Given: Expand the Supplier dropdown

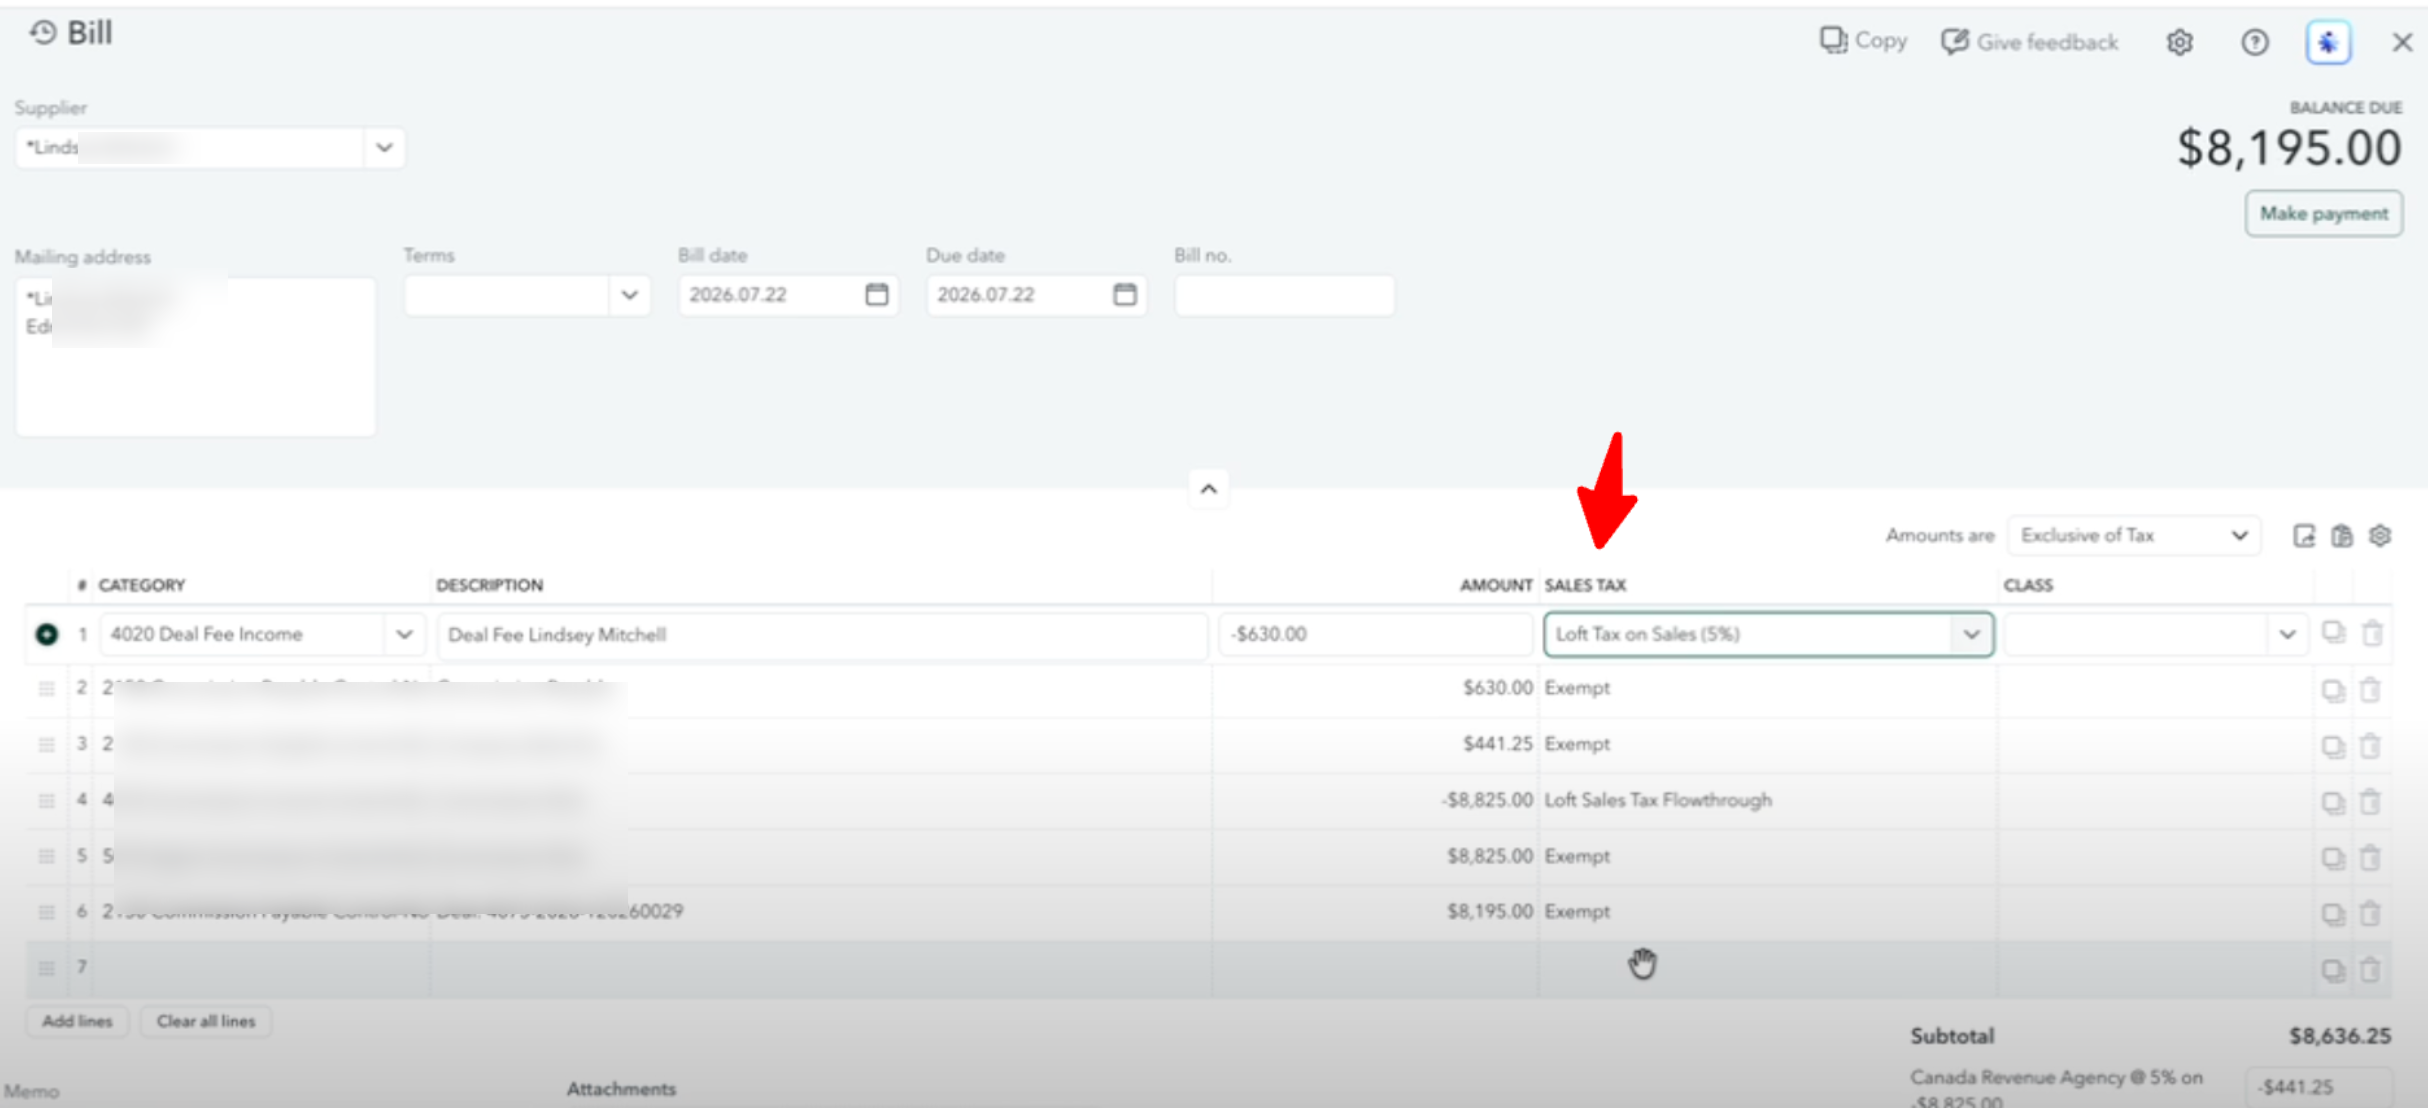Looking at the screenshot, I should (x=384, y=148).
